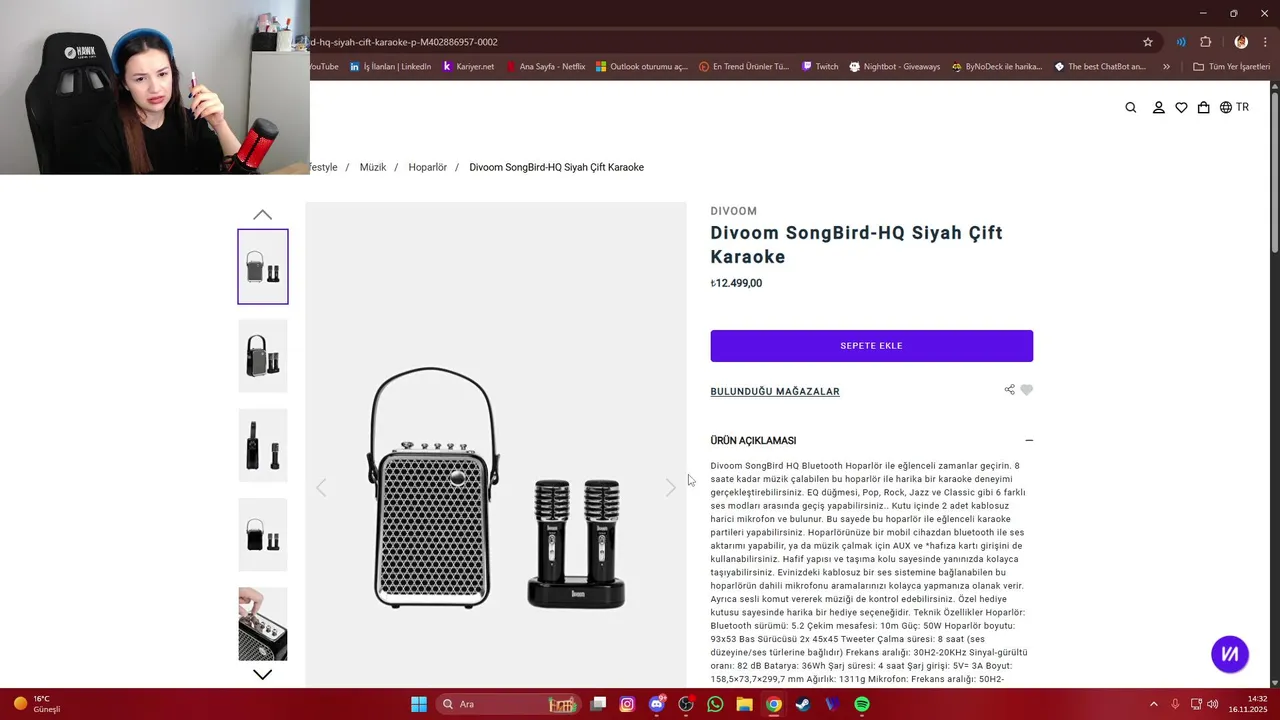Open OBS Studio from the taskbar
Image resolution: width=1280 pixels, height=720 pixels.
pyautogui.click(x=686, y=704)
